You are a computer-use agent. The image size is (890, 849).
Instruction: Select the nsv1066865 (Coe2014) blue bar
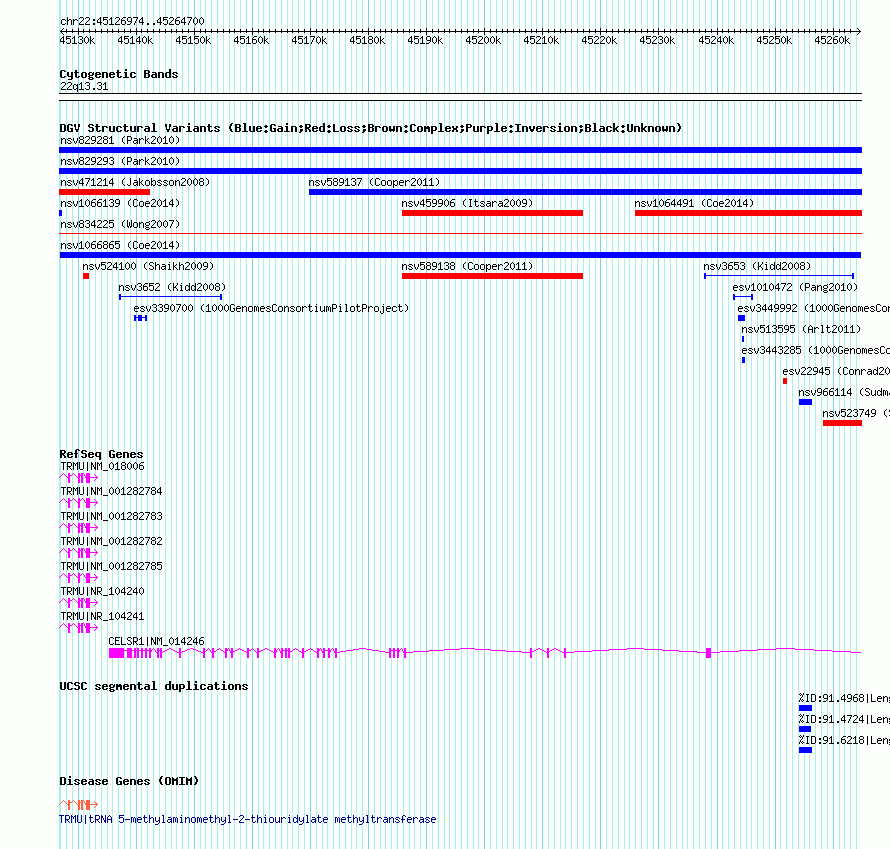pos(460,255)
